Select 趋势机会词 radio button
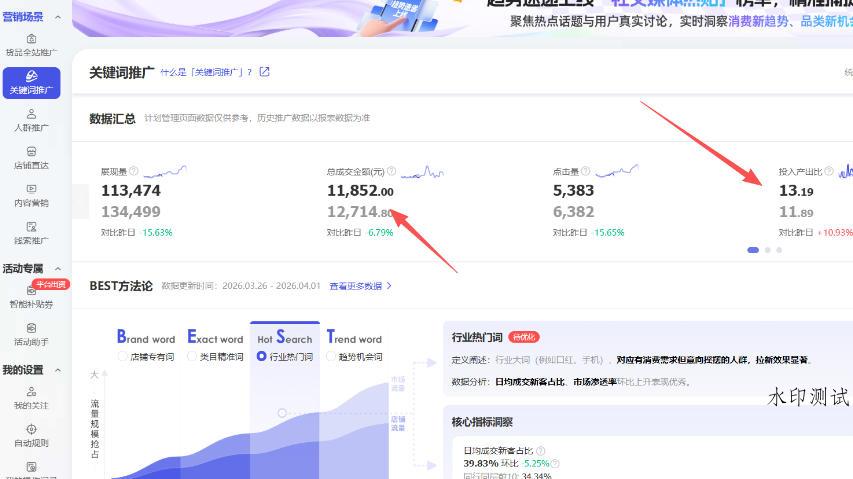Screen dimensions: 853x479 [x=331, y=357]
